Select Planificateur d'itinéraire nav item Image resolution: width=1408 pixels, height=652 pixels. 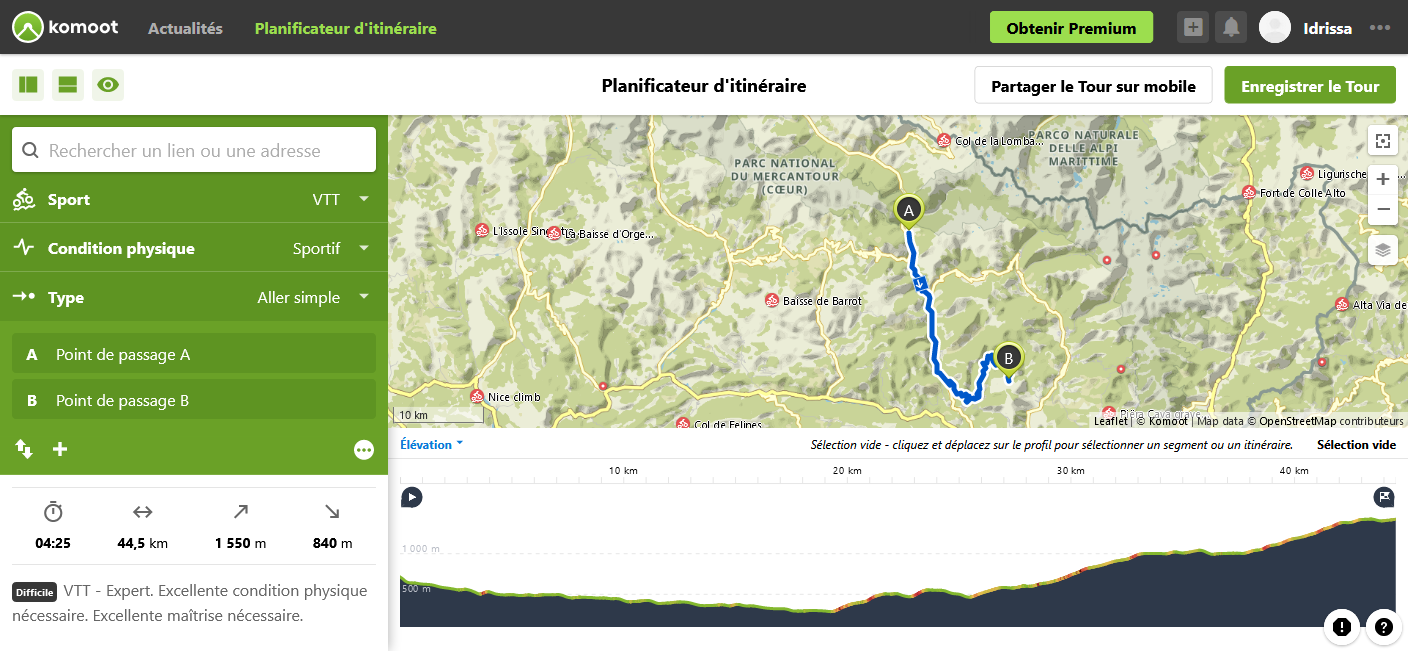[345, 28]
